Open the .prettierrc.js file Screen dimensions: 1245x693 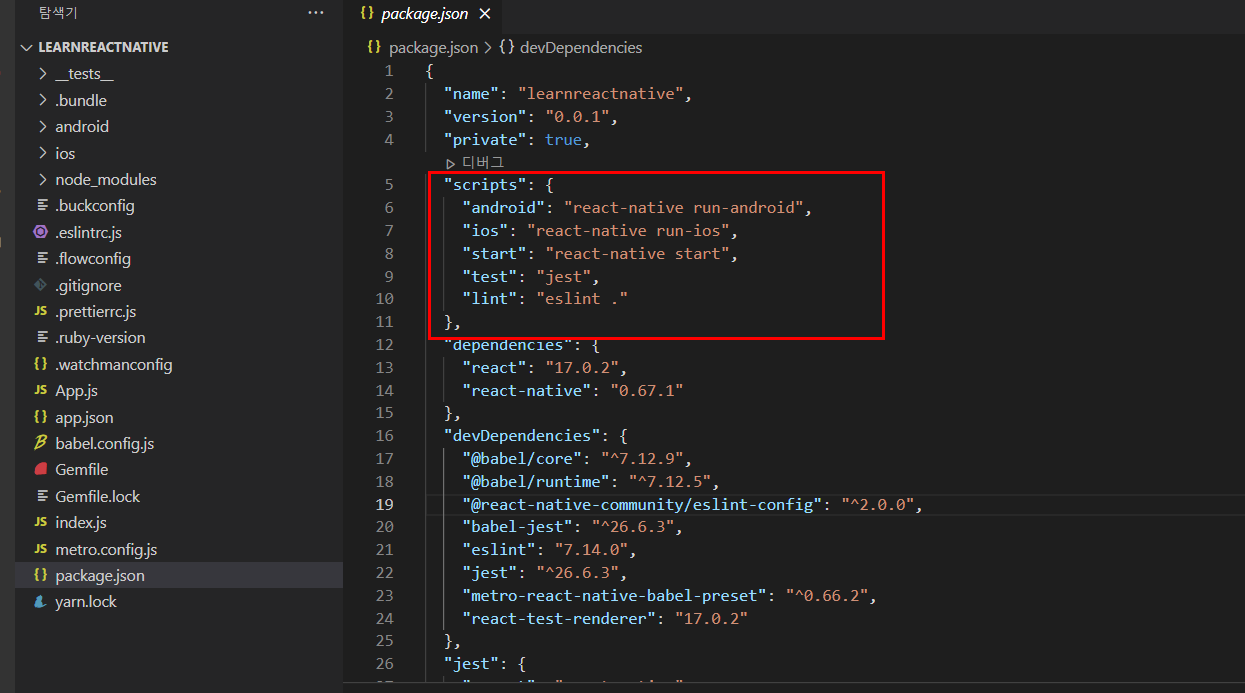pos(96,312)
